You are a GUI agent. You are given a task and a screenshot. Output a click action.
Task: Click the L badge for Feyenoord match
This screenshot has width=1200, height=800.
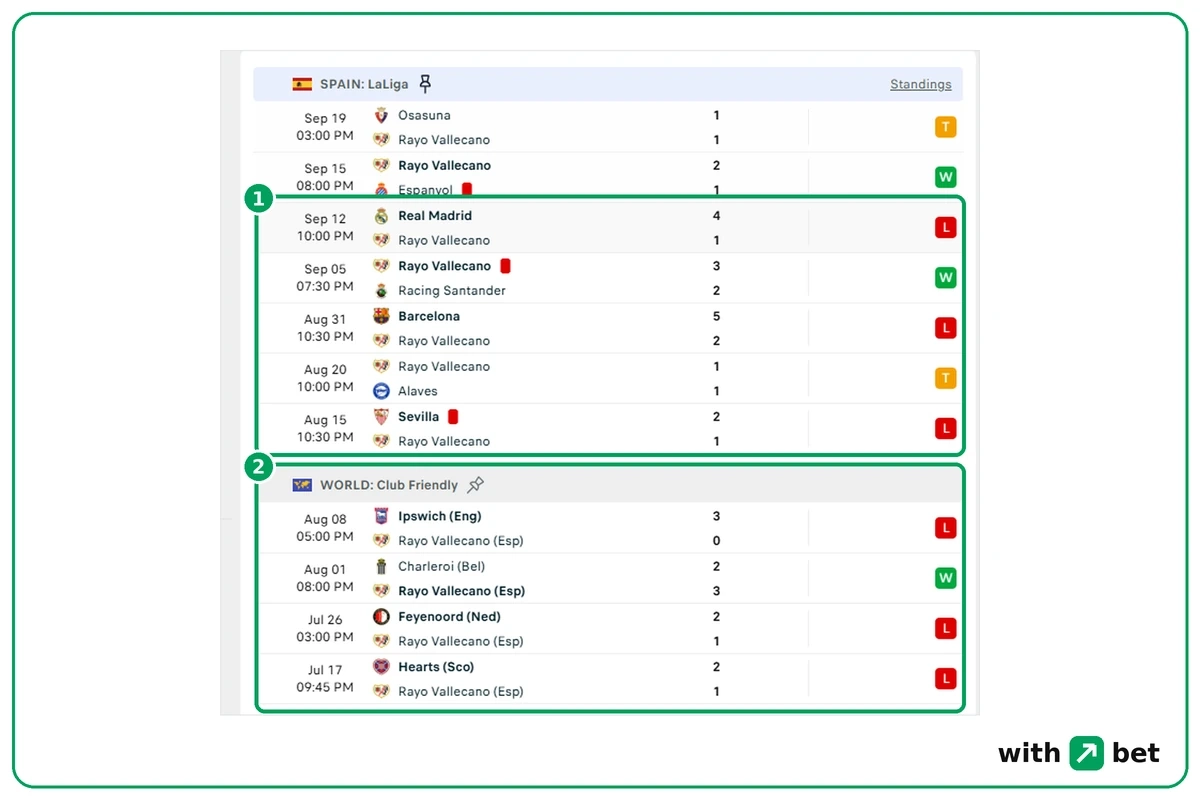pyautogui.click(x=945, y=629)
